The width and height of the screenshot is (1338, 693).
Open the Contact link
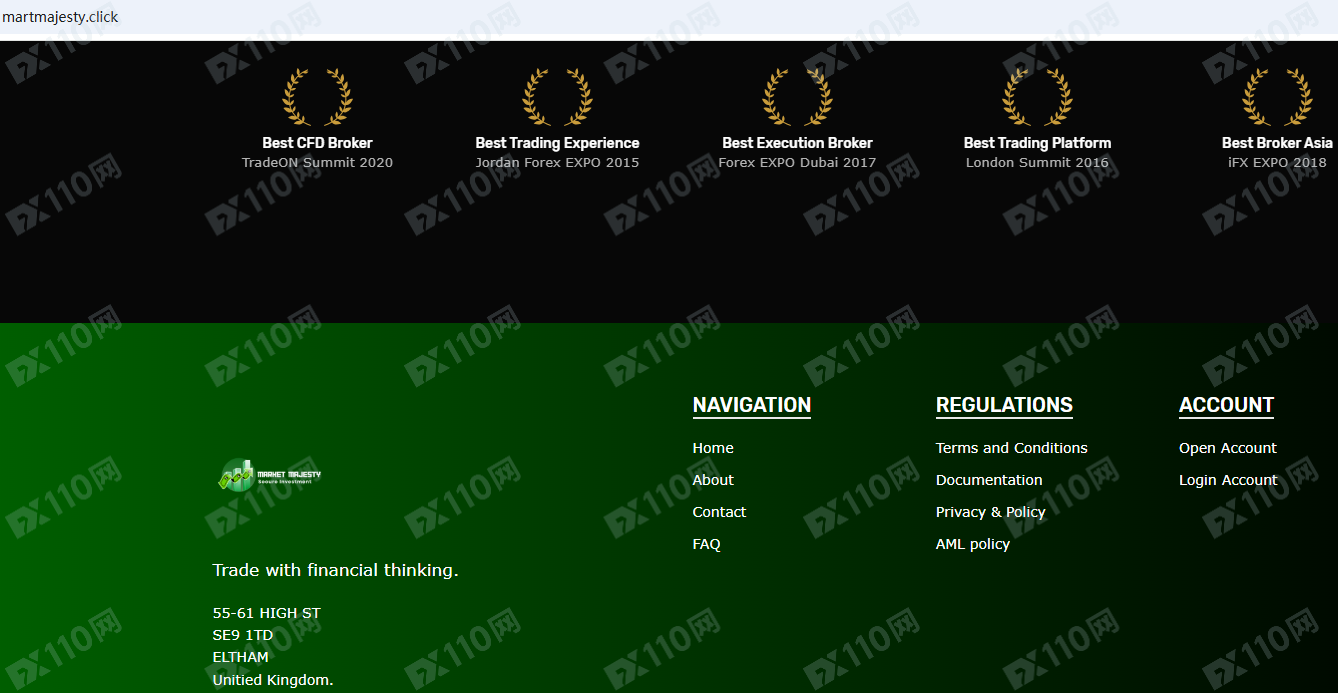[719, 512]
